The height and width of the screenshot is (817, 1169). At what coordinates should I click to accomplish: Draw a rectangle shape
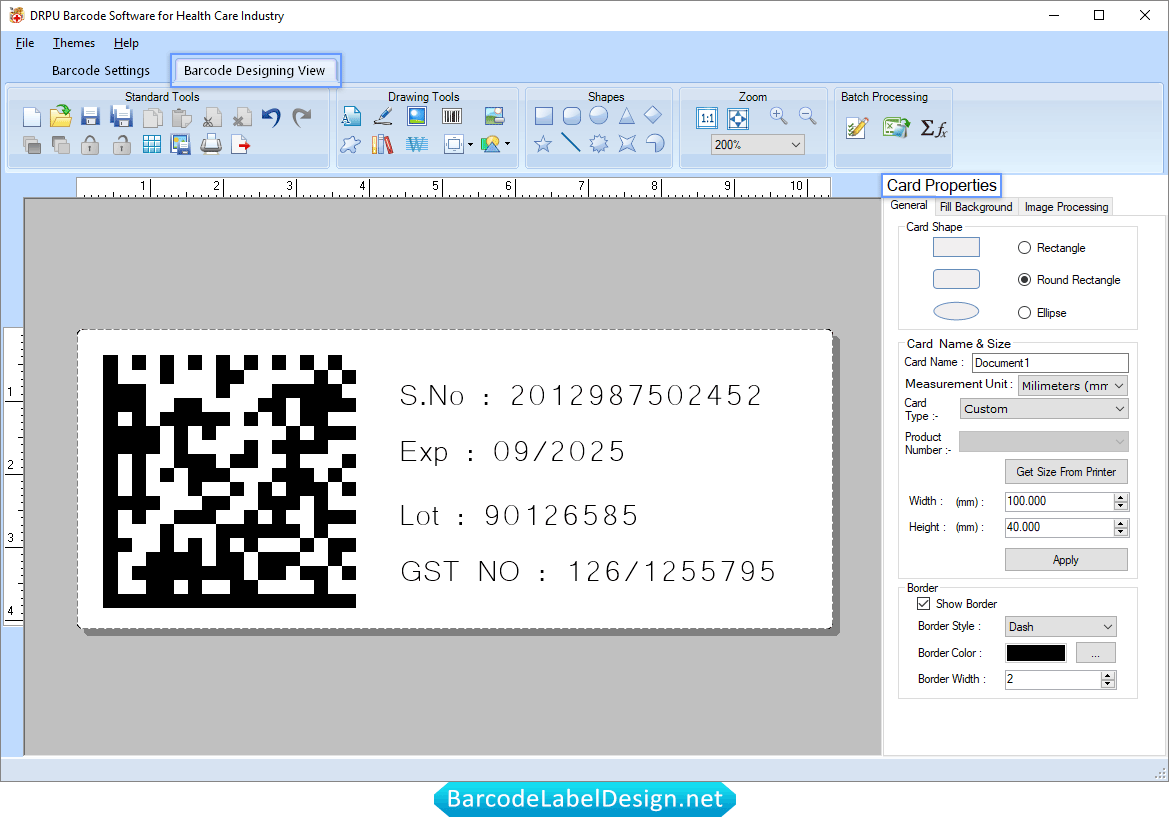click(544, 116)
